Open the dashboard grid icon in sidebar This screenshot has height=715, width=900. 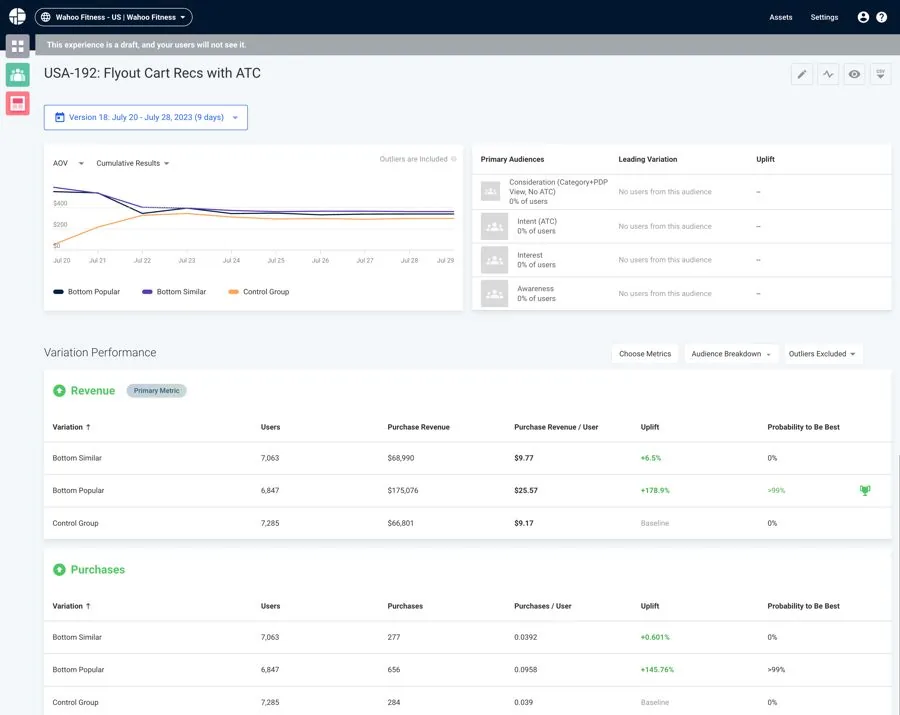18,46
